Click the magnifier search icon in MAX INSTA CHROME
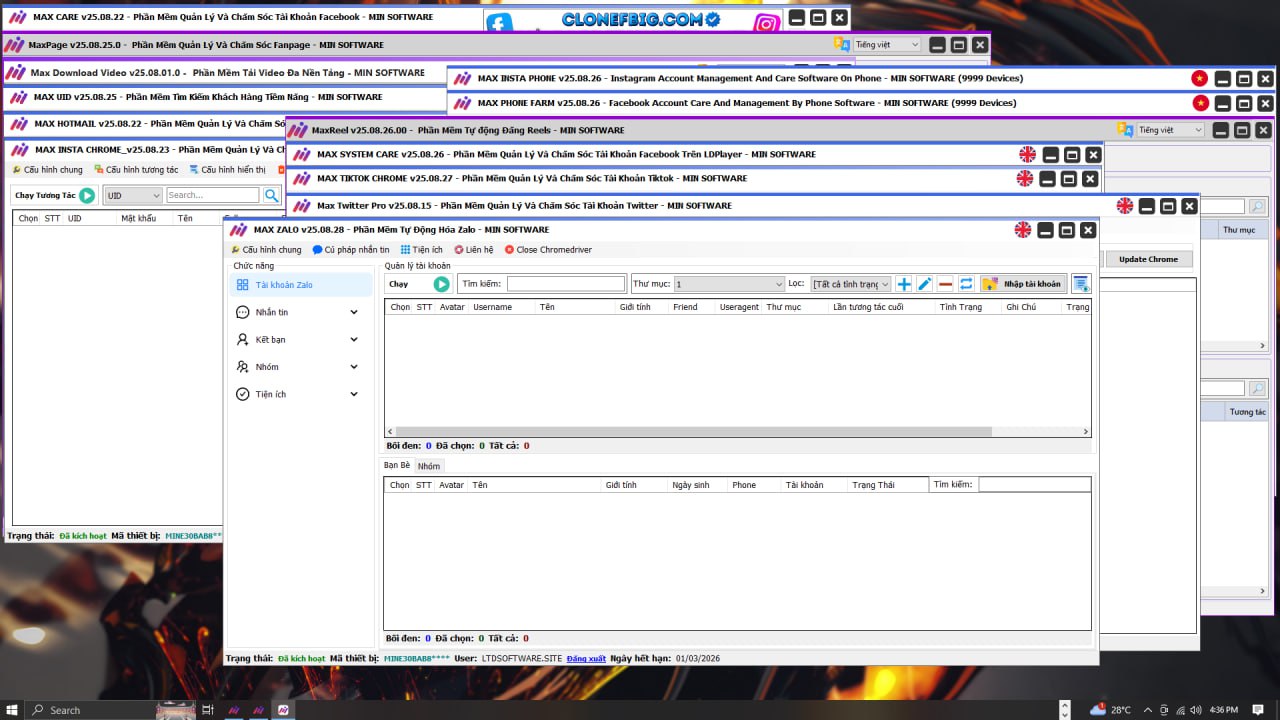 pyautogui.click(x=271, y=195)
